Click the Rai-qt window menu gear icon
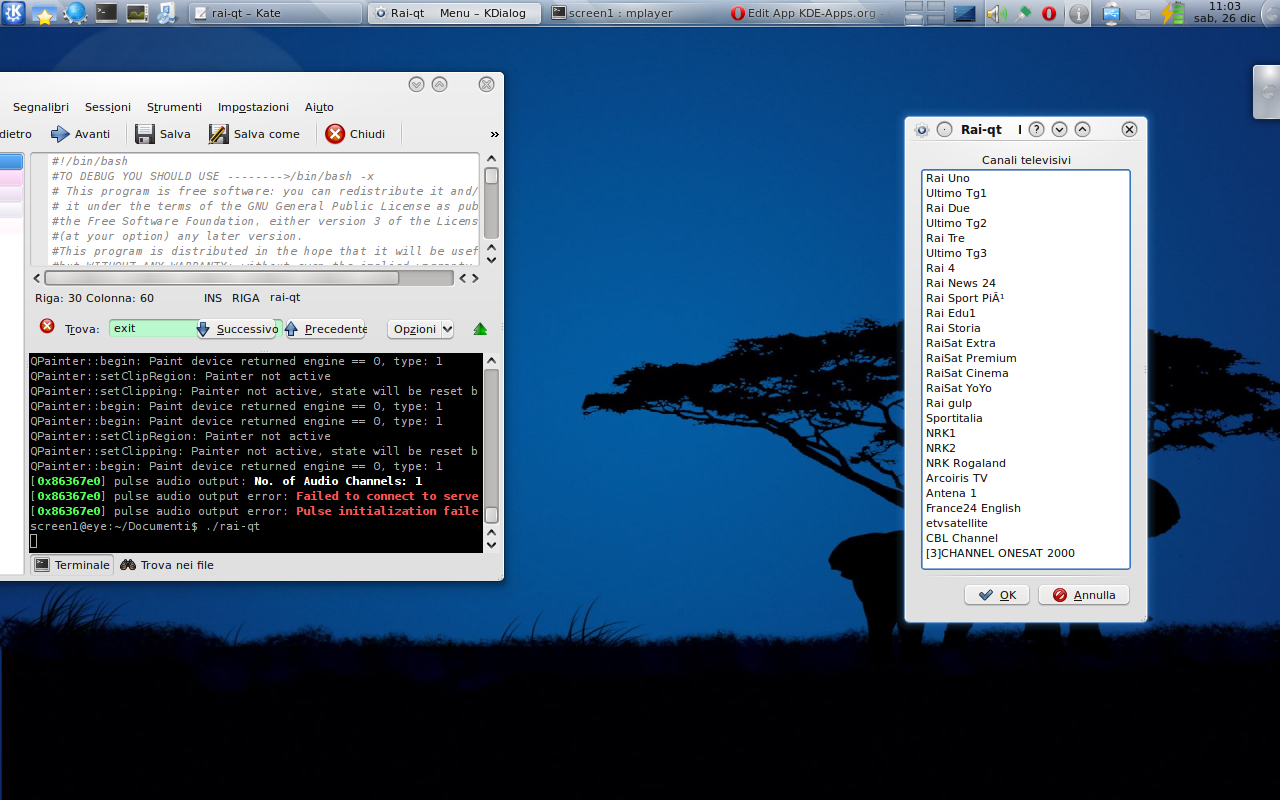Screen dimensions: 1280x800 click(x=922, y=129)
